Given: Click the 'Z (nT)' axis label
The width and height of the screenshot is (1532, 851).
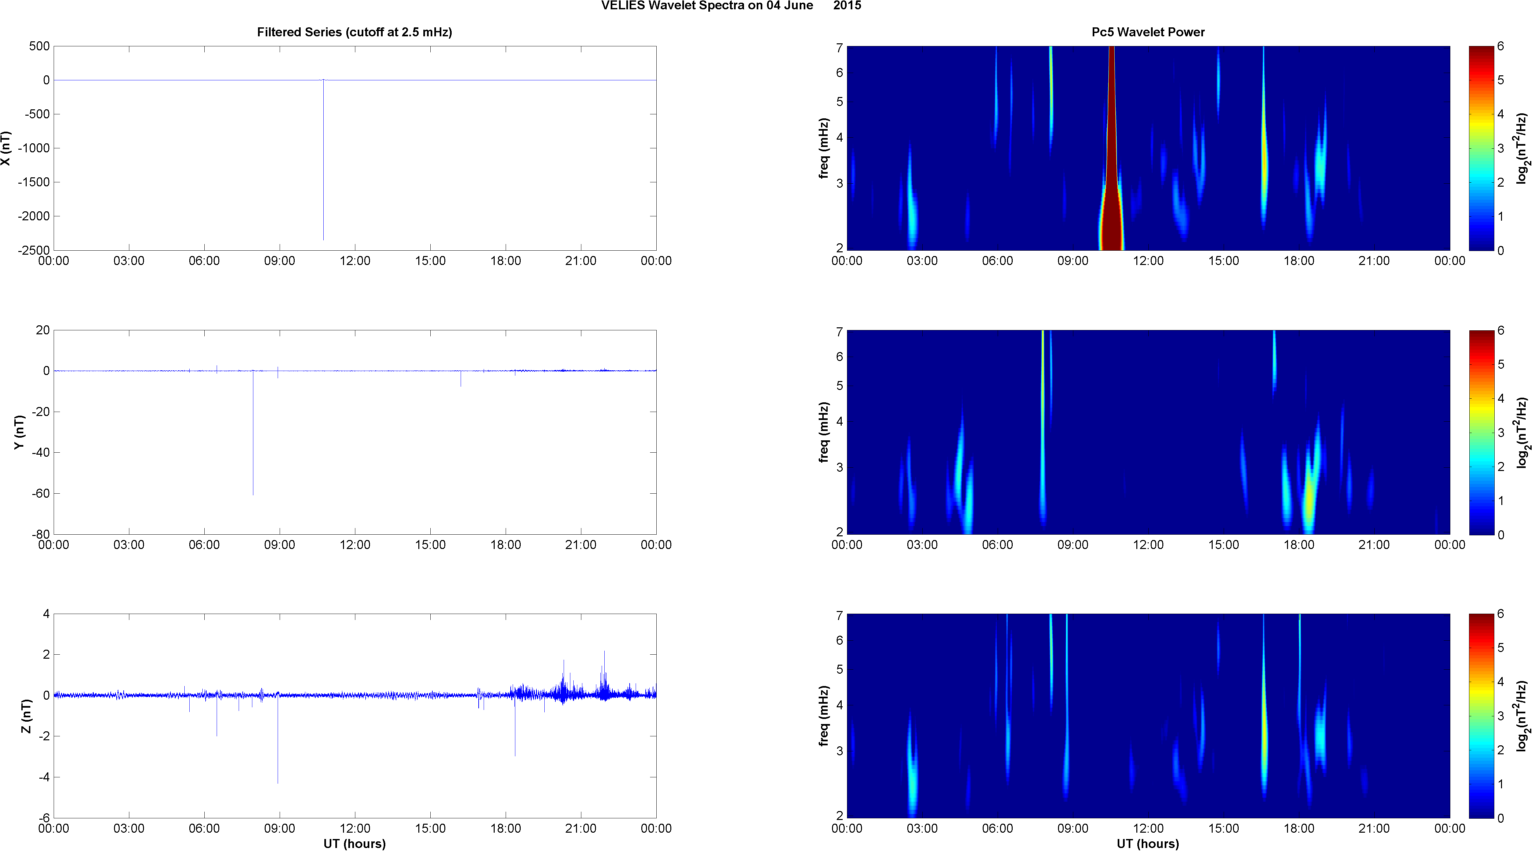Looking at the screenshot, I should coord(27,716).
